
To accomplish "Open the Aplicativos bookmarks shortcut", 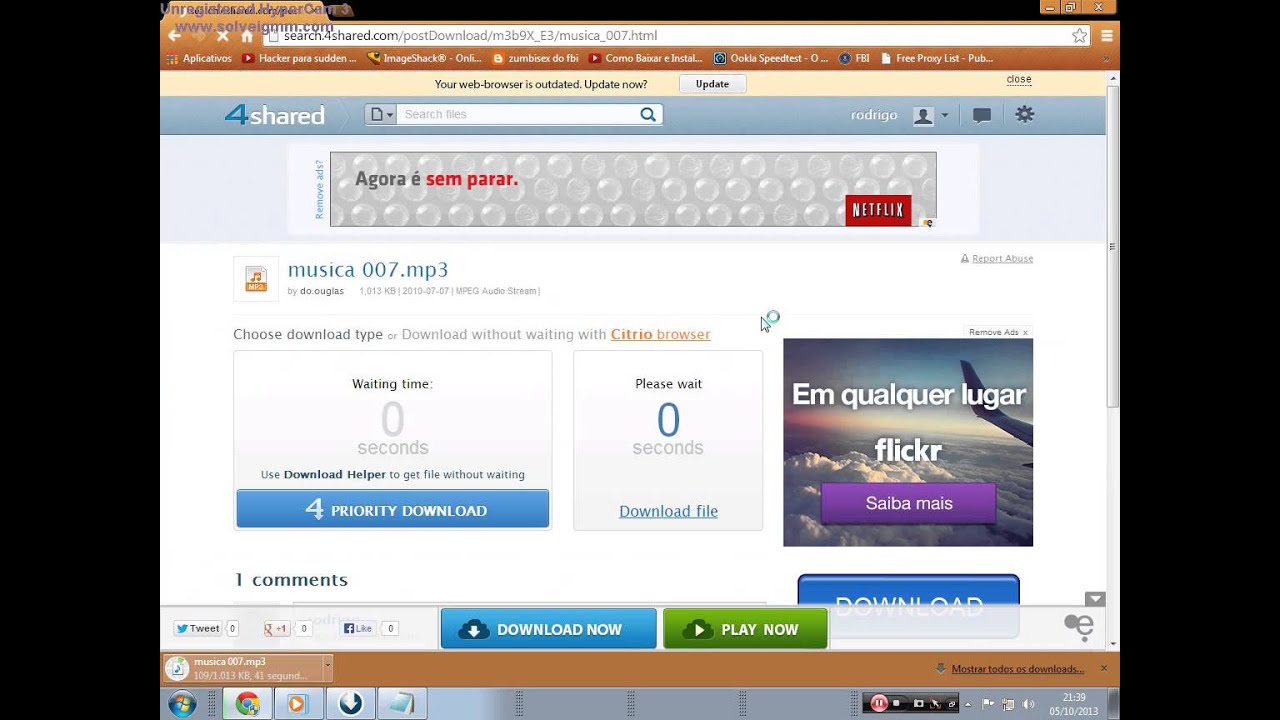I will [200, 58].
